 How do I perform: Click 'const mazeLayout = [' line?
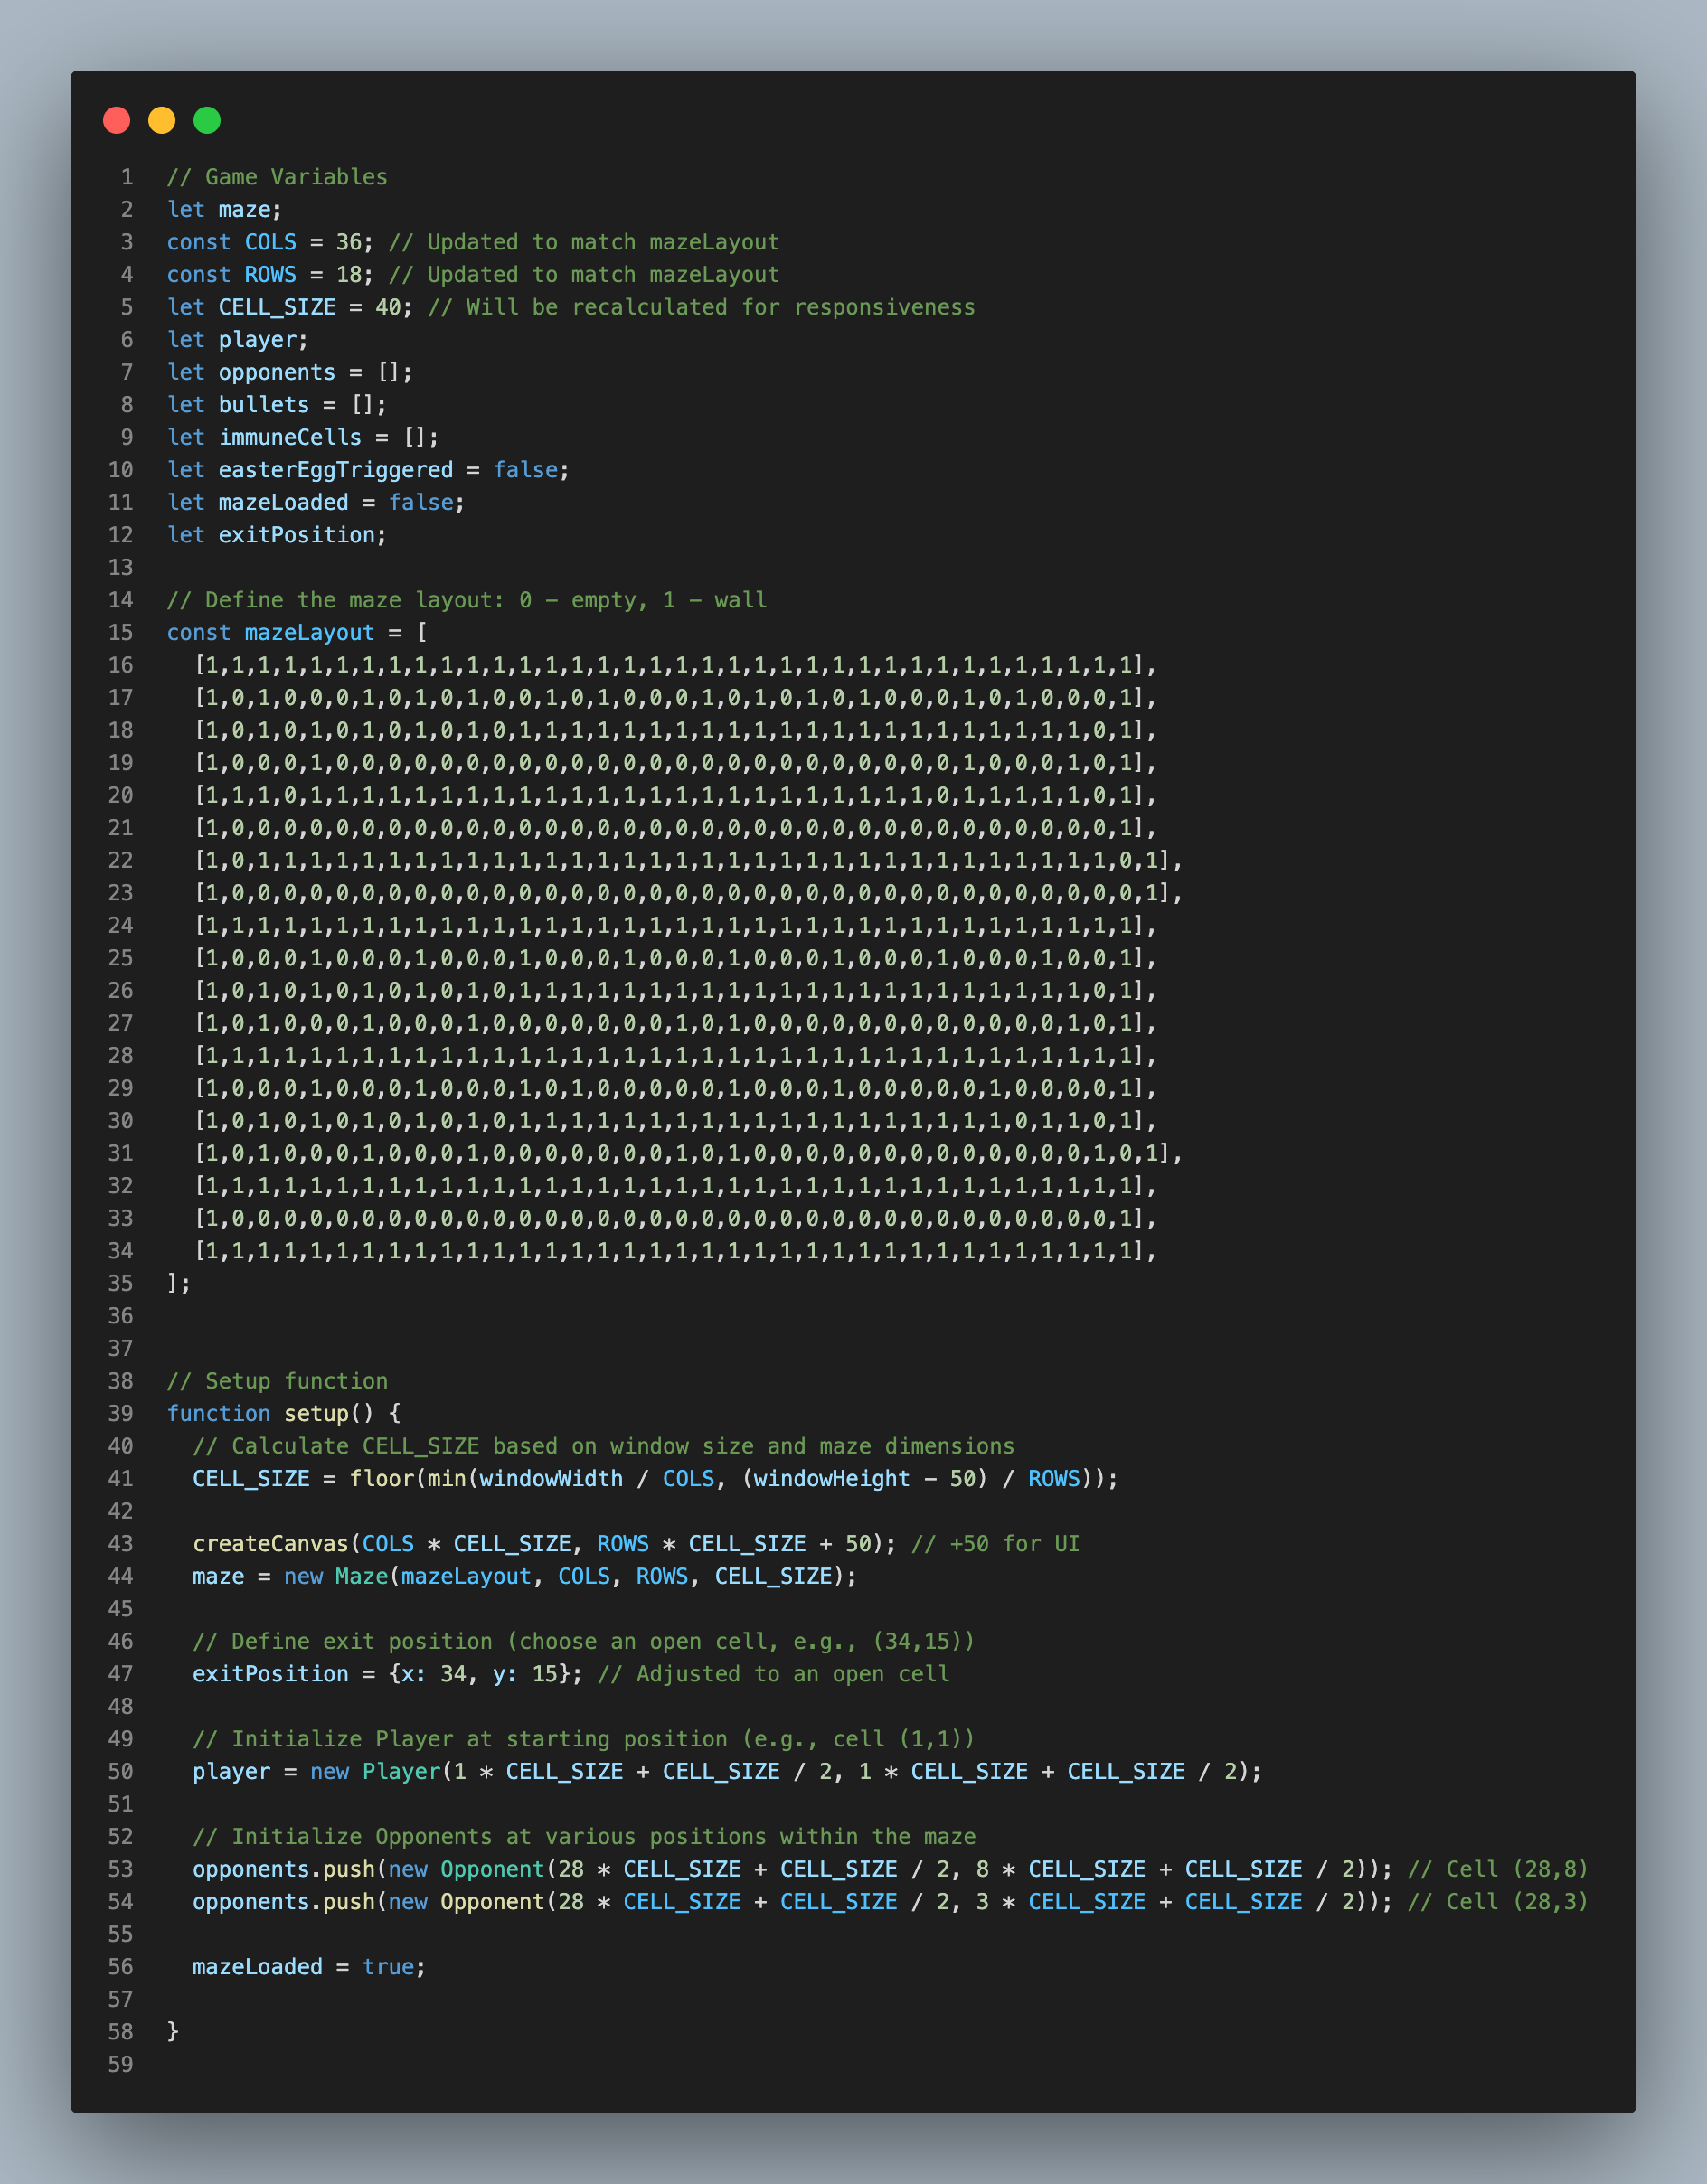click(297, 633)
